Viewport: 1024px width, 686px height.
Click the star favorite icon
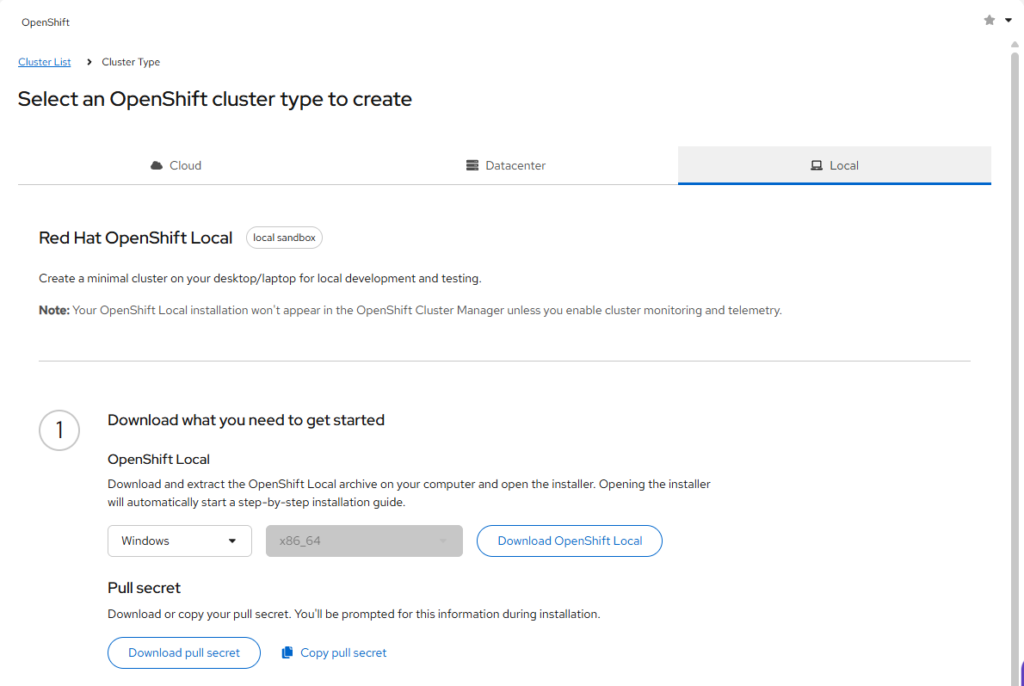[x=989, y=20]
